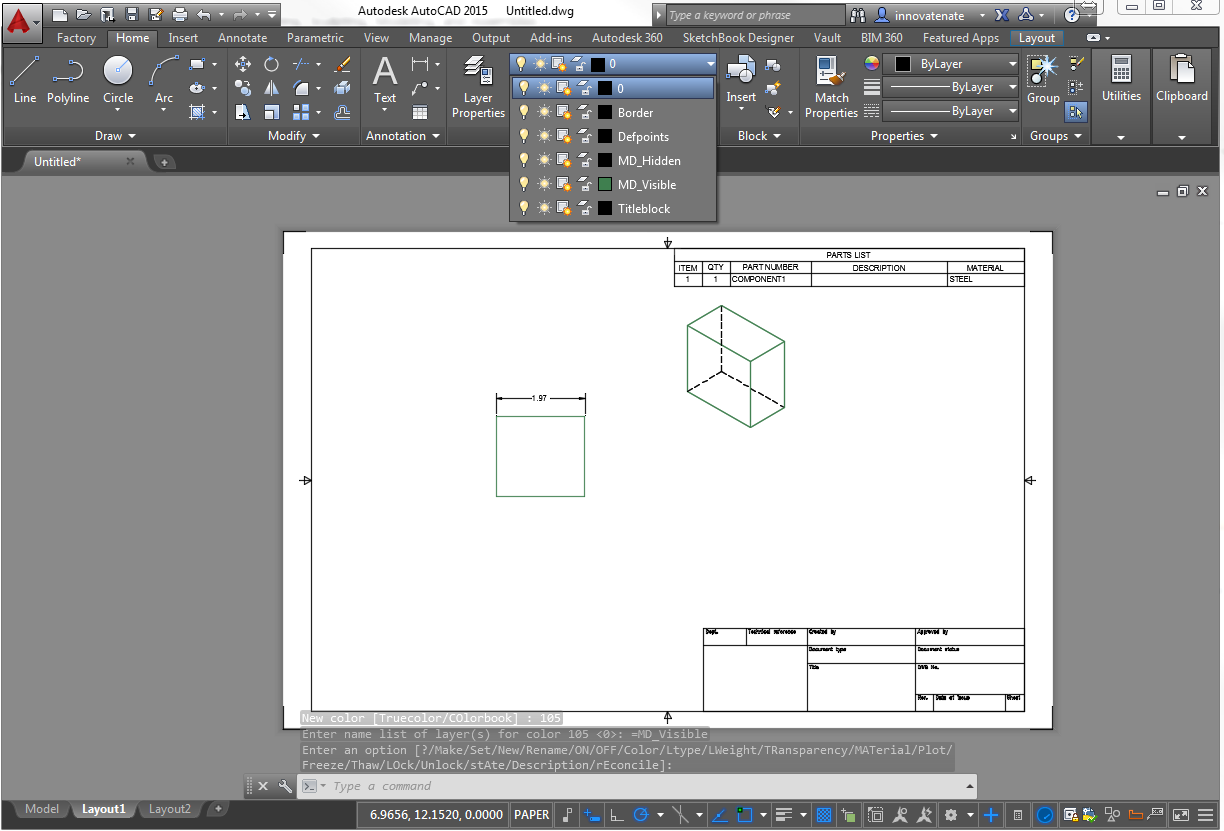Click the black Defpoints layer color swatch
1224x831 pixels.
pos(605,136)
